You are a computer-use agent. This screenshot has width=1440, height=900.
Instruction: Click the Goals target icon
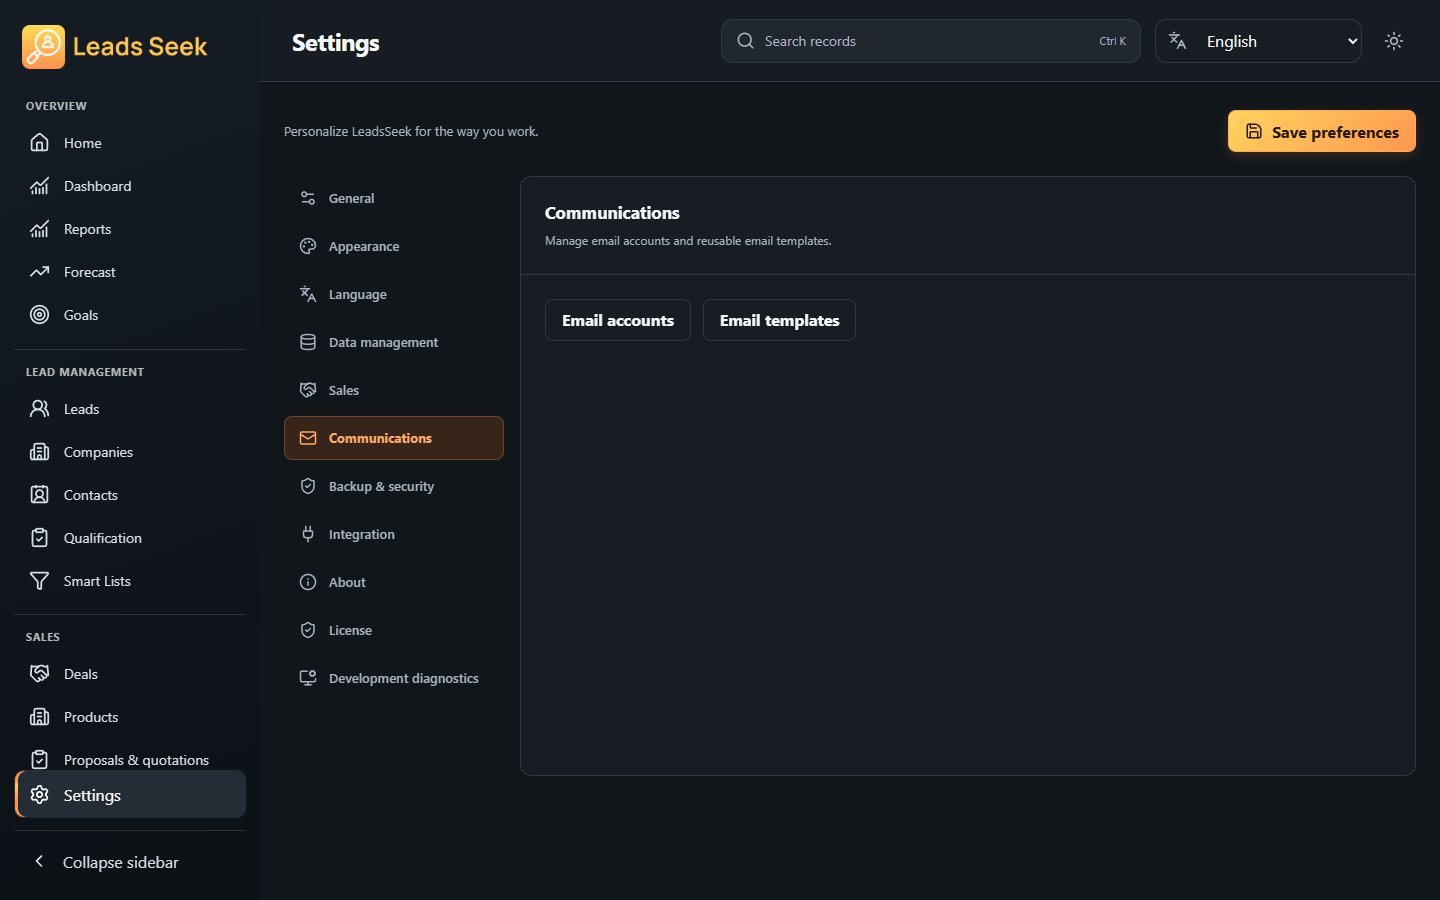click(x=39, y=315)
